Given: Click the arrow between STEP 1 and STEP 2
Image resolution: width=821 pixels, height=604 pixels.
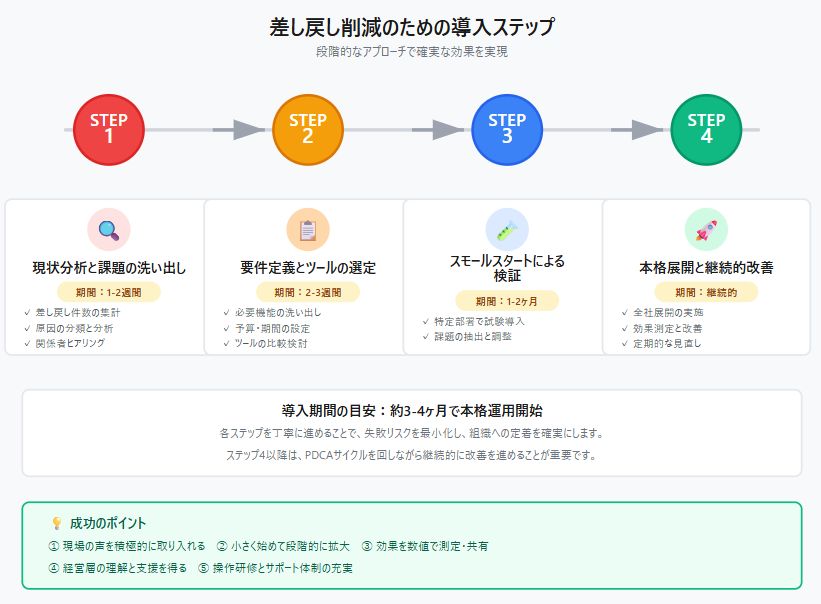Looking at the screenshot, I should [x=239, y=130].
